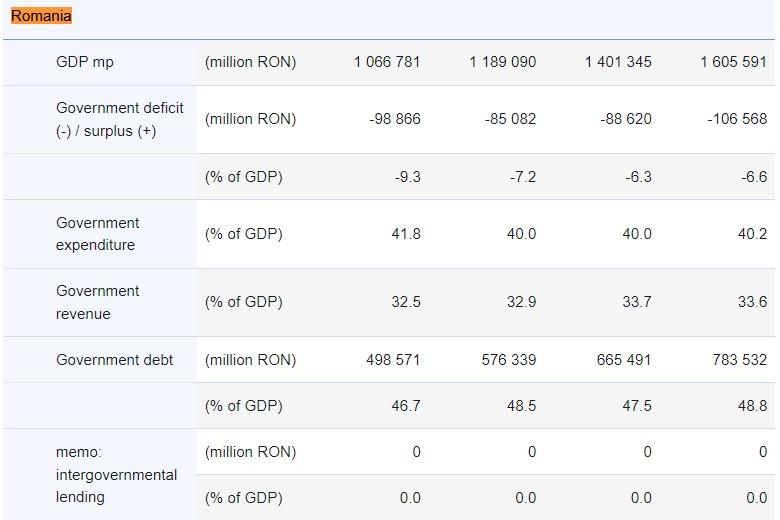The image size is (780, 520).
Task: Select the Government expenditure row label
Action: click(98, 234)
